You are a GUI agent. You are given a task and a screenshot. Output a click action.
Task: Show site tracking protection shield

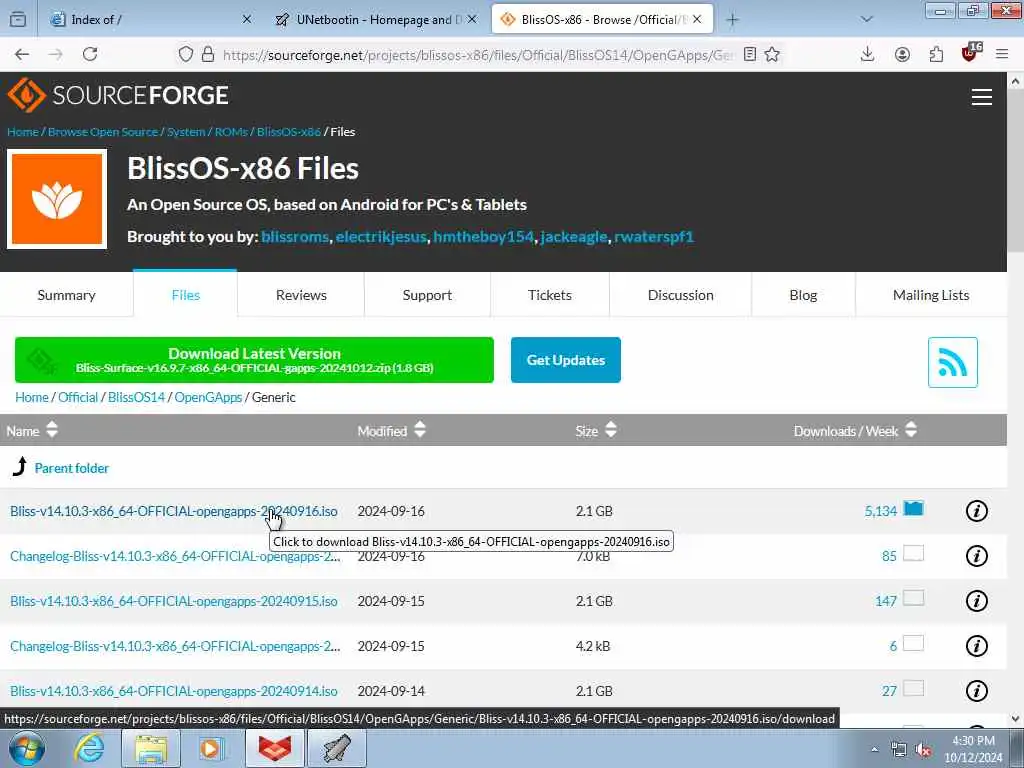(x=186, y=54)
